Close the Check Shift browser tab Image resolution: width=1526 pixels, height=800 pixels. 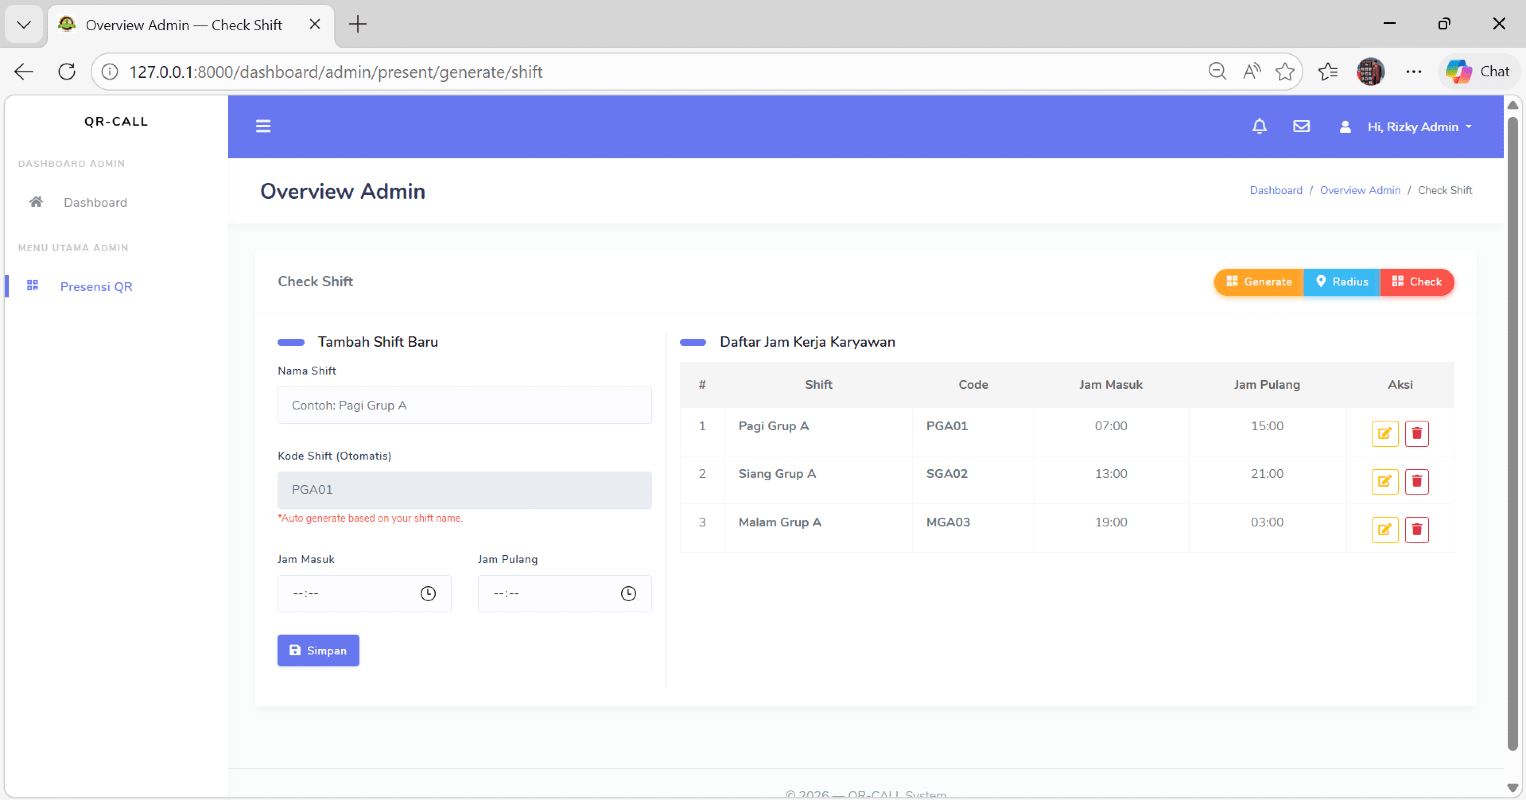point(314,24)
